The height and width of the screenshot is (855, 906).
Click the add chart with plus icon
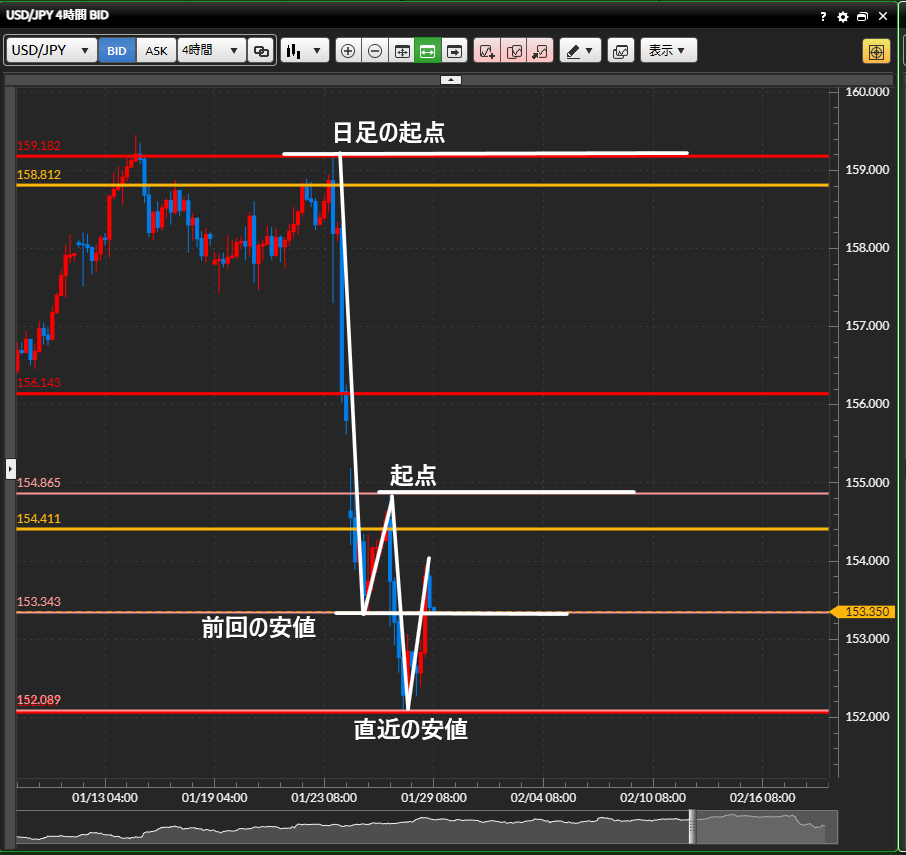pyautogui.click(x=487, y=51)
